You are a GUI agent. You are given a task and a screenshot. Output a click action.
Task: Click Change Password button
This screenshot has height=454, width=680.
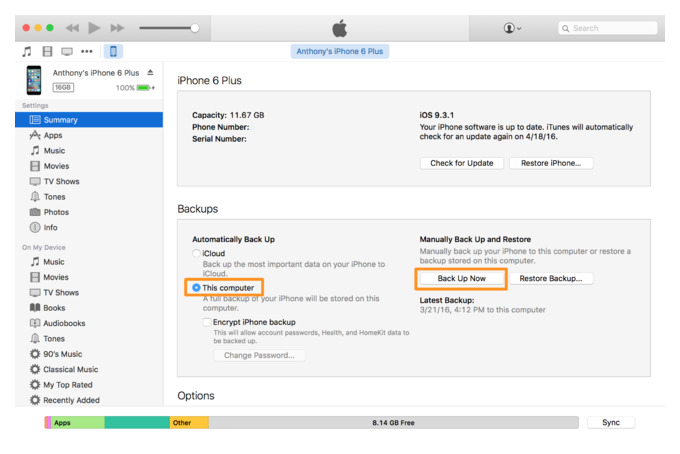(x=259, y=355)
